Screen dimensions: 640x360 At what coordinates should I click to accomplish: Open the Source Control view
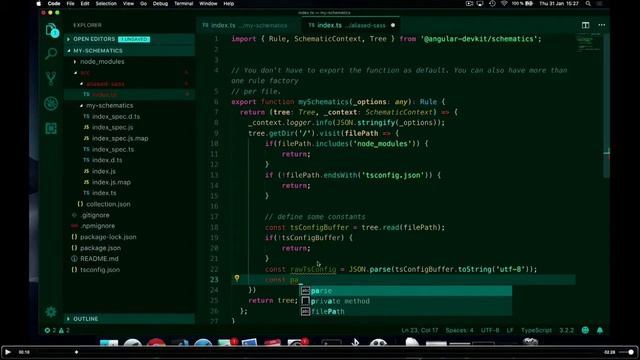51,78
